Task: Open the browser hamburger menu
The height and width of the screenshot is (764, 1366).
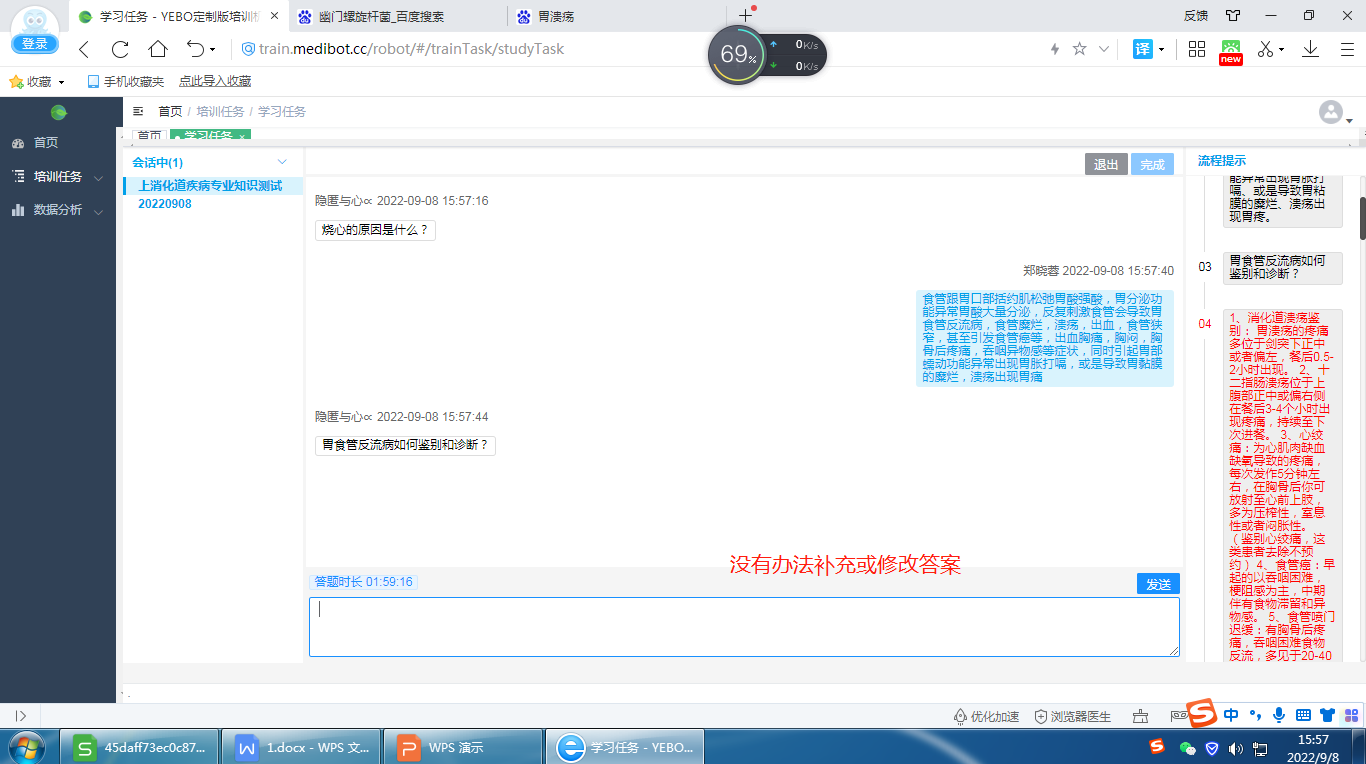Action: click(x=1346, y=49)
